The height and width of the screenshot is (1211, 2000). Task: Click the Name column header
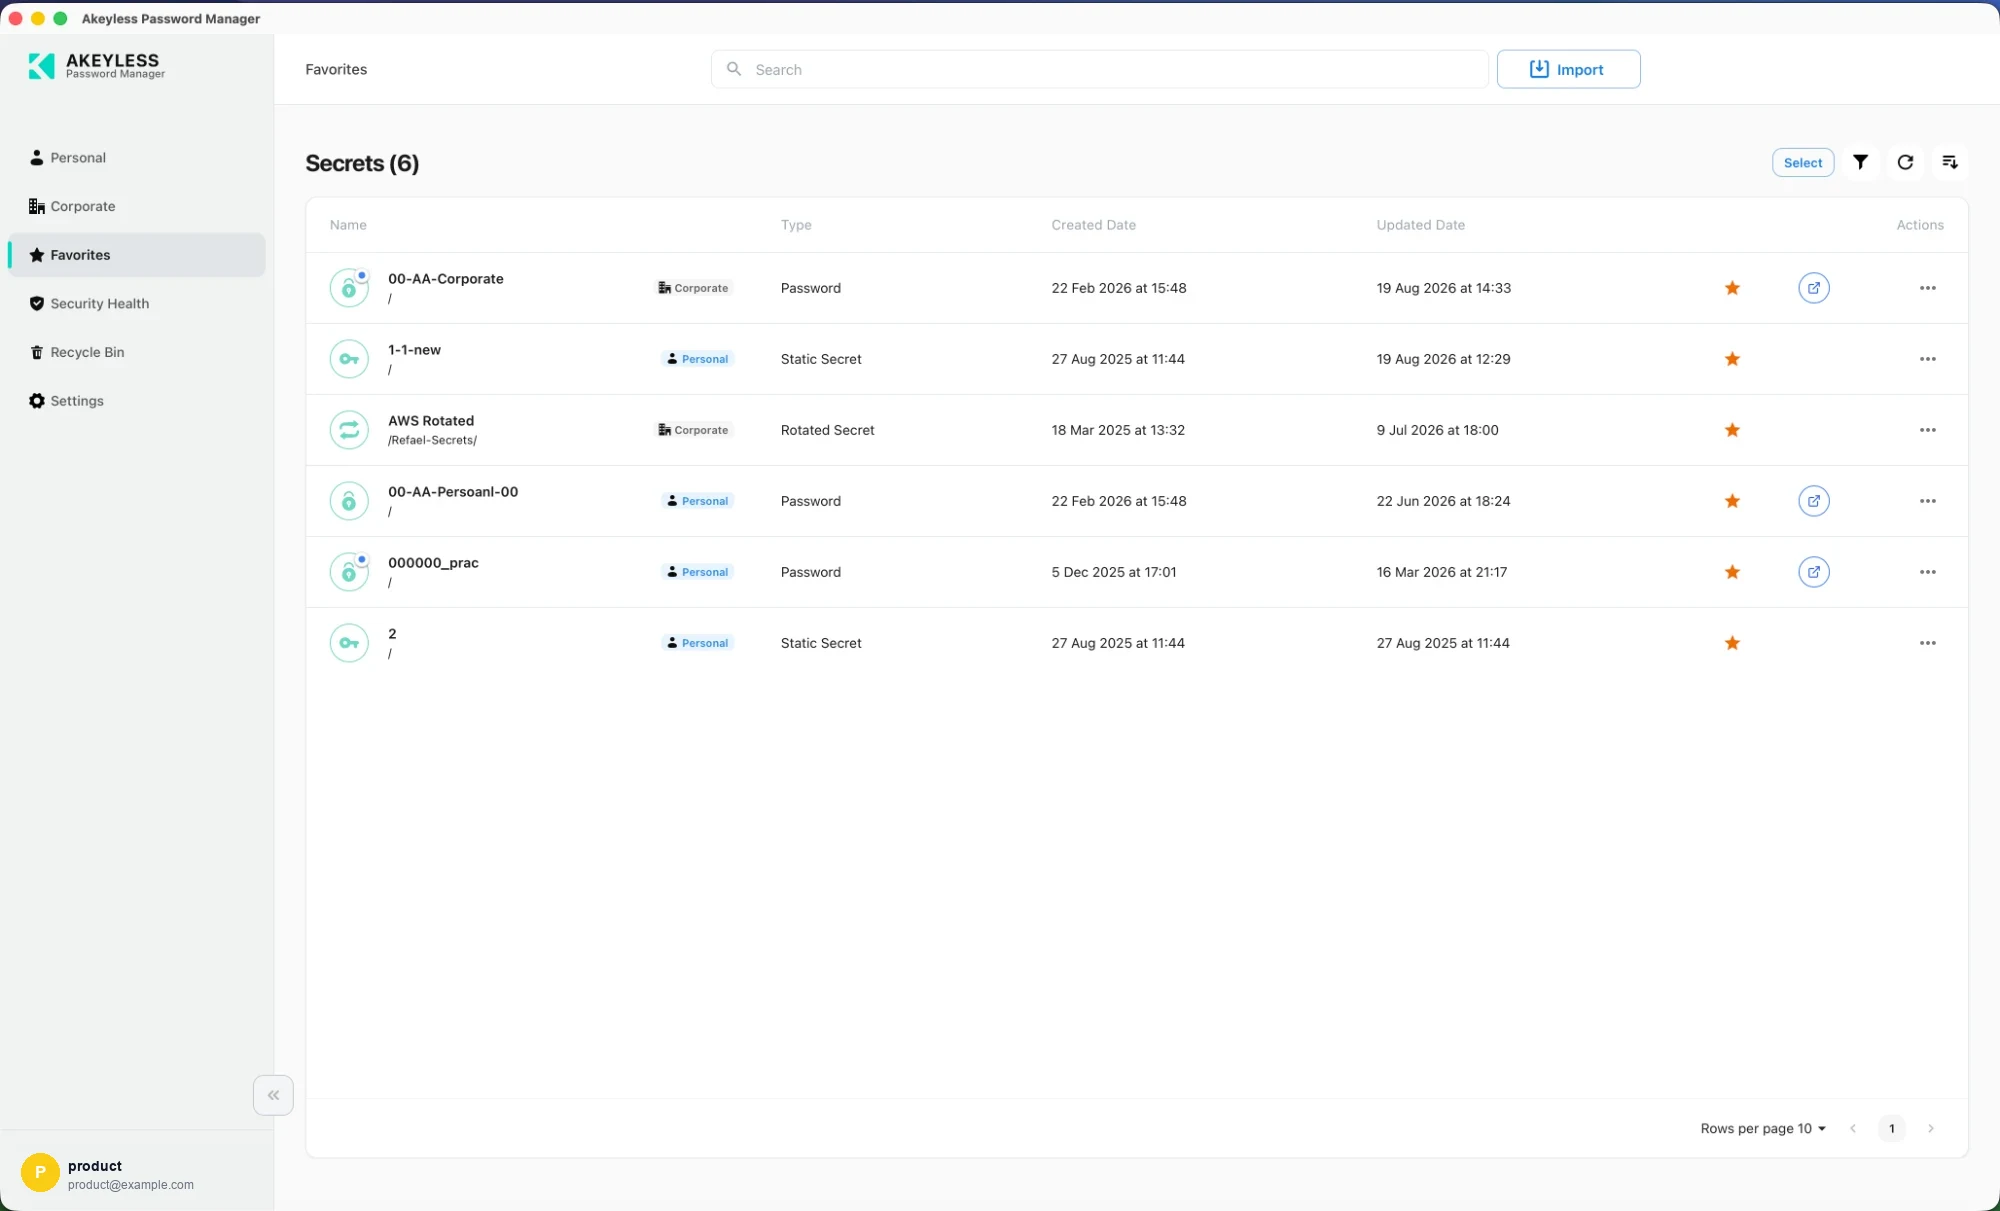click(x=348, y=225)
